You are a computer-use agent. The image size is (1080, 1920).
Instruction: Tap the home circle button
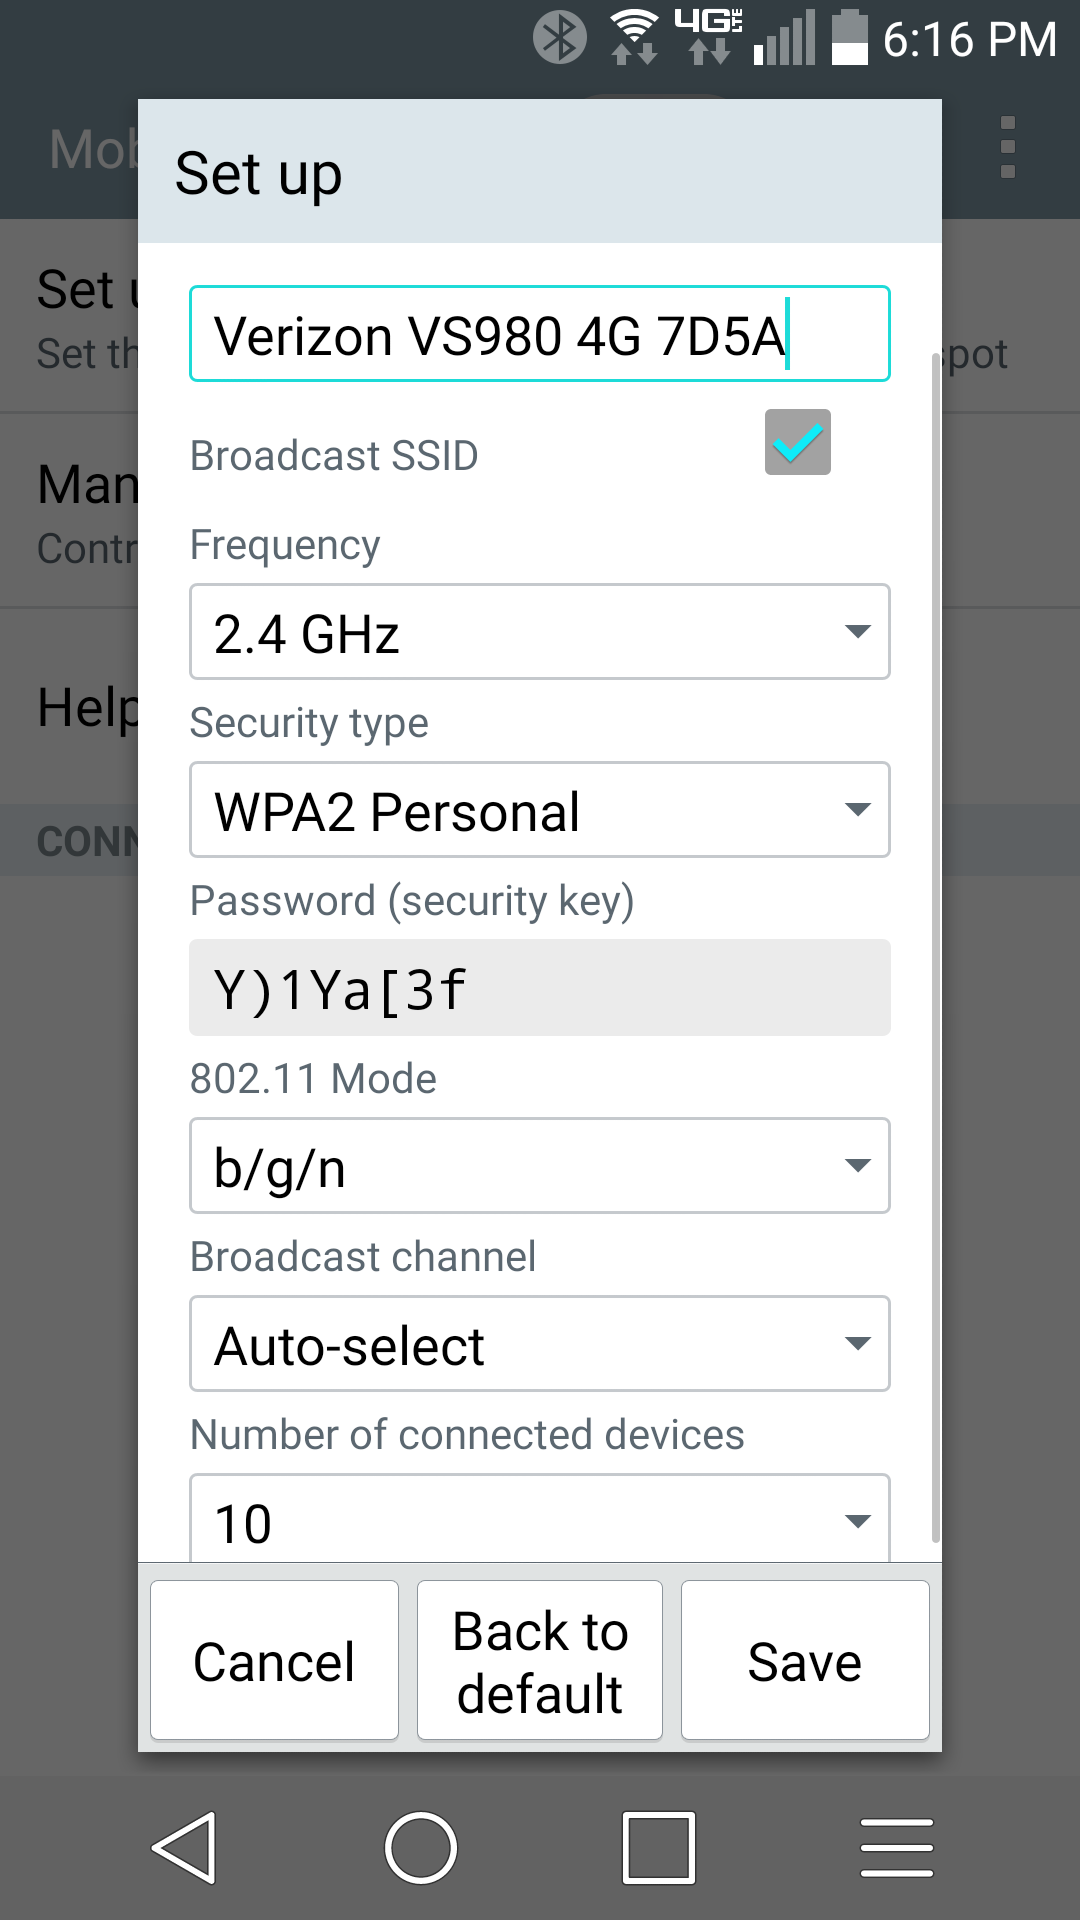click(x=422, y=1848)
